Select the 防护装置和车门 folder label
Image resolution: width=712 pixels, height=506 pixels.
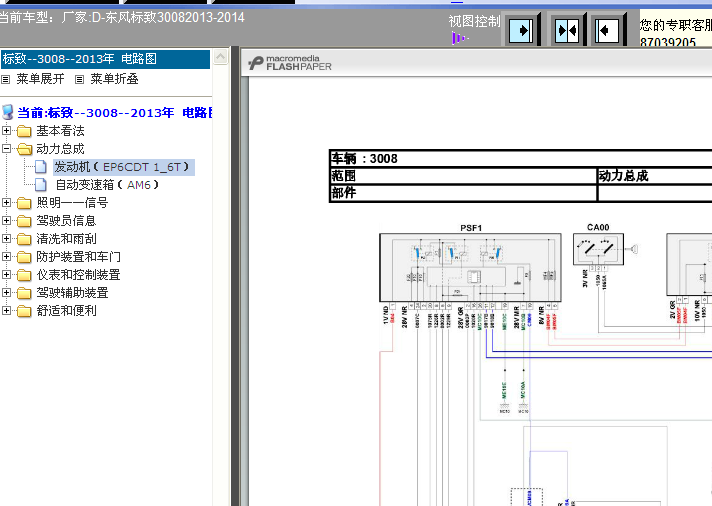pos(79,257)
